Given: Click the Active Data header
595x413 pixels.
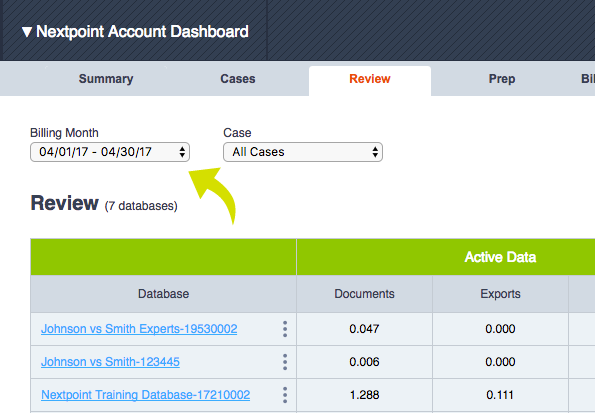Looking at the screenshot, I should pos(500,257).
